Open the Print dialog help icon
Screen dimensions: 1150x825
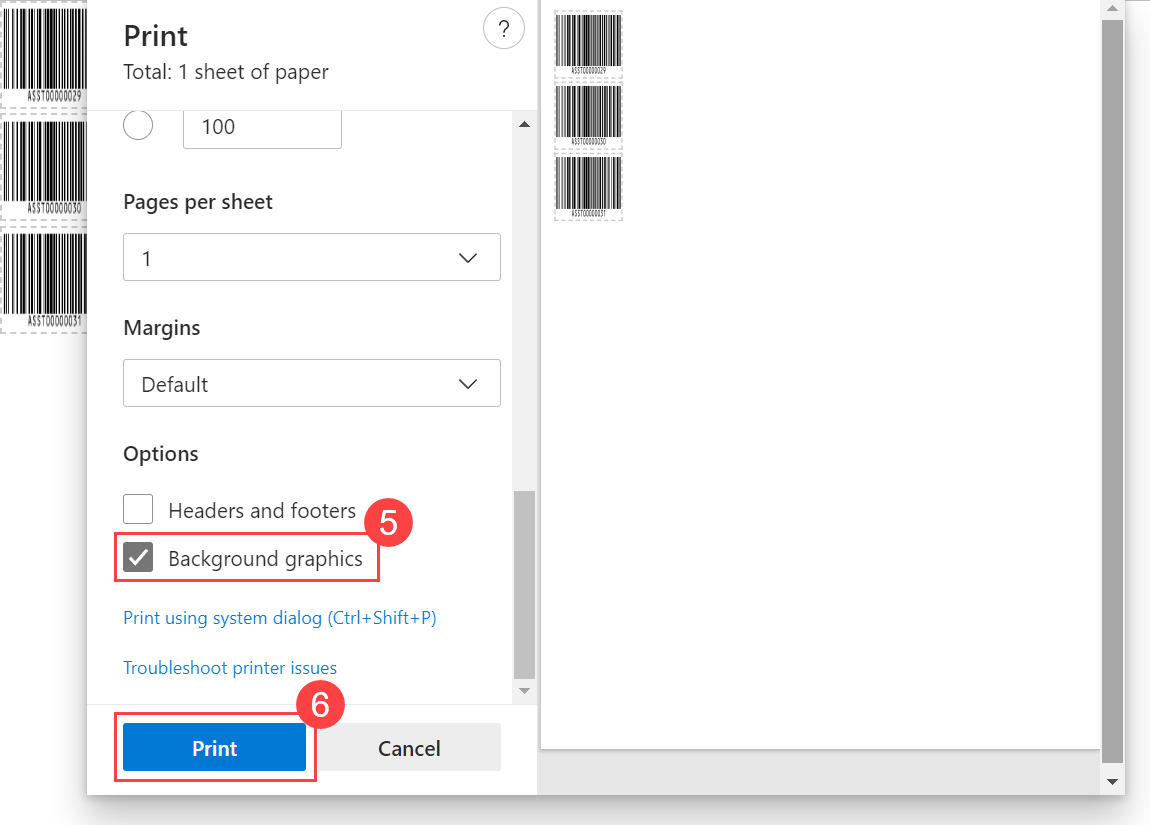tap(503, 28)
